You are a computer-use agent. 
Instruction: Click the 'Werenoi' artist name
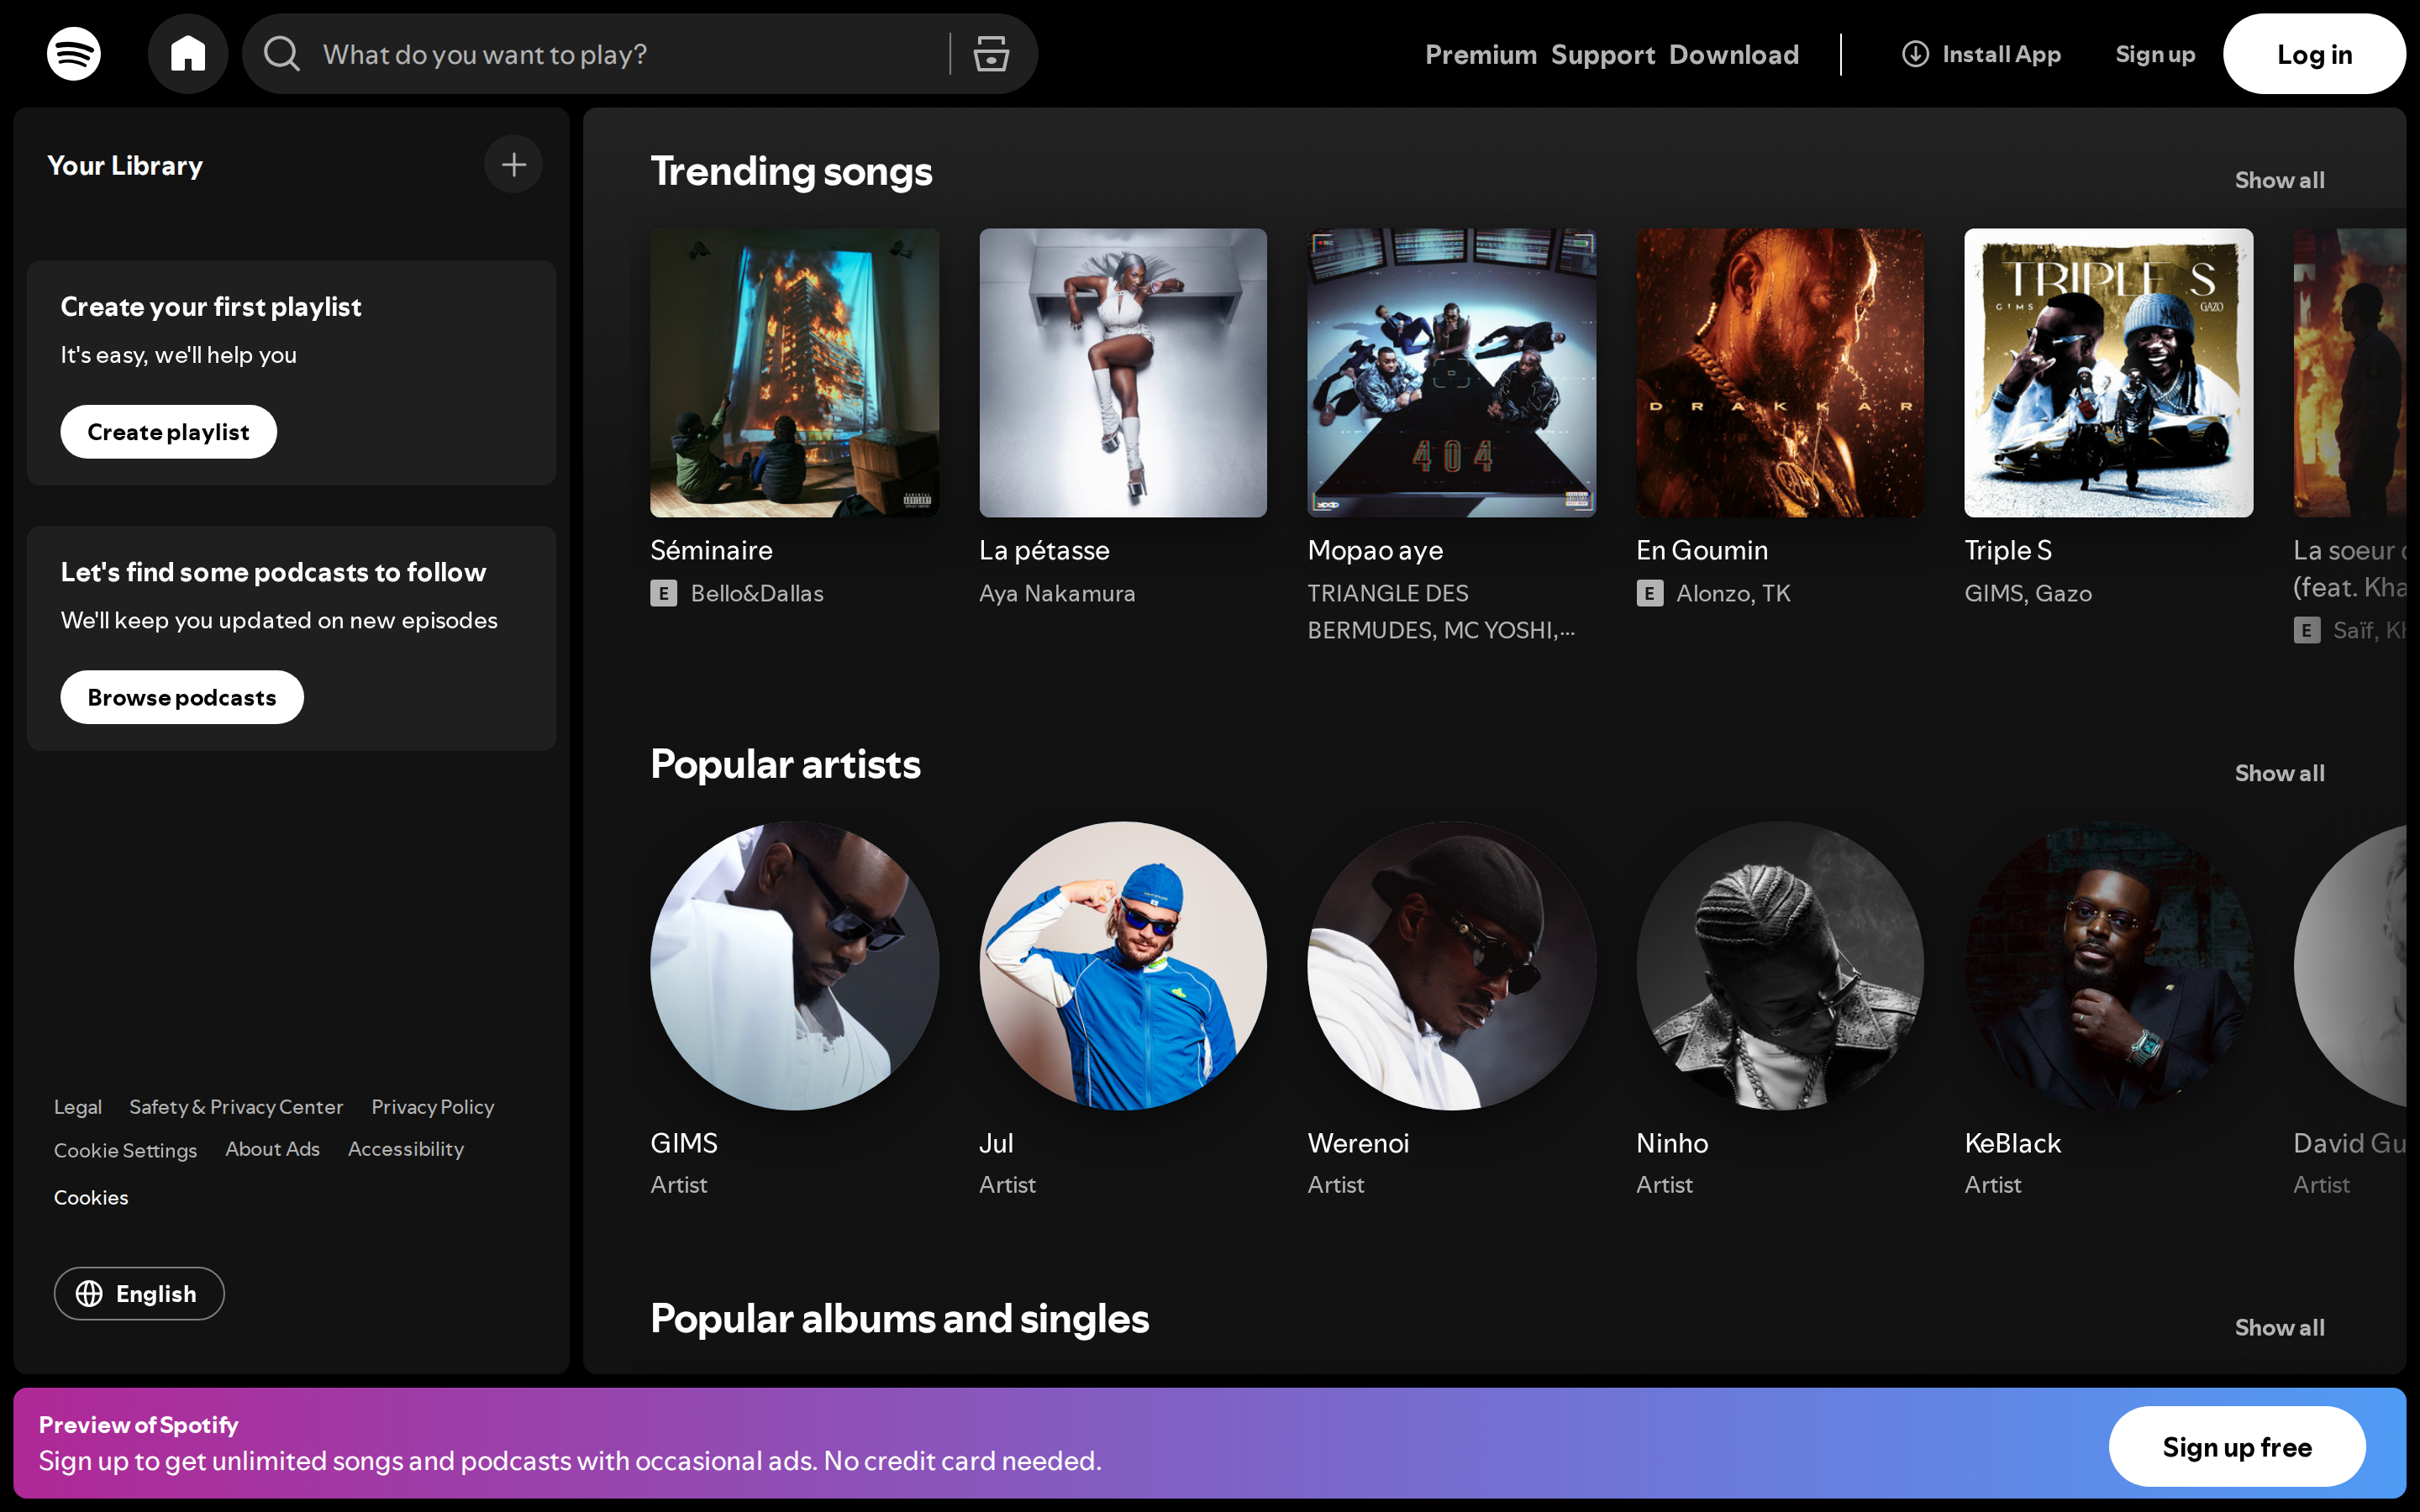[x=1358, y=1143]
